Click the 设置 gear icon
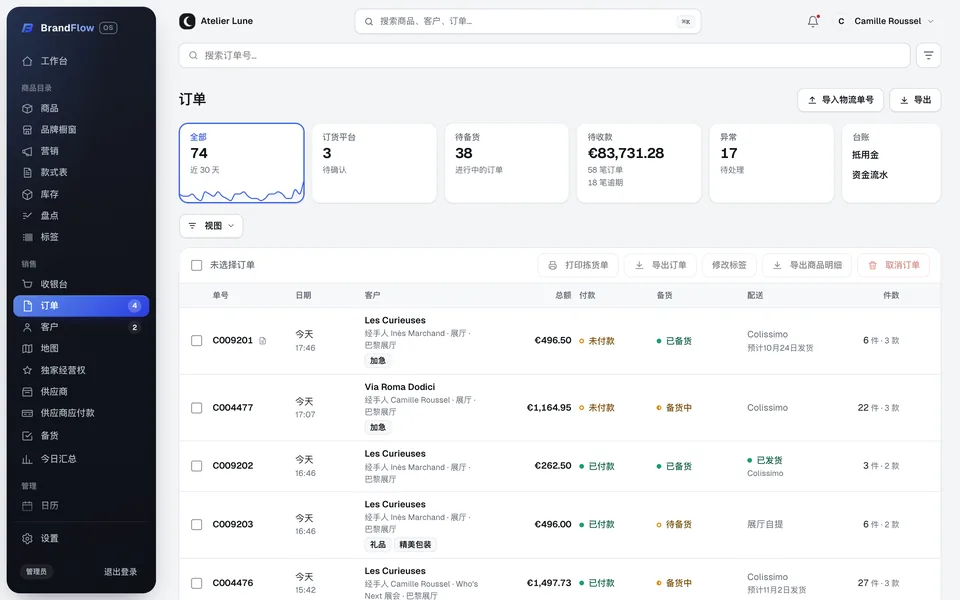The width and height of the screenshot is (960, 600). pos(27,539)
